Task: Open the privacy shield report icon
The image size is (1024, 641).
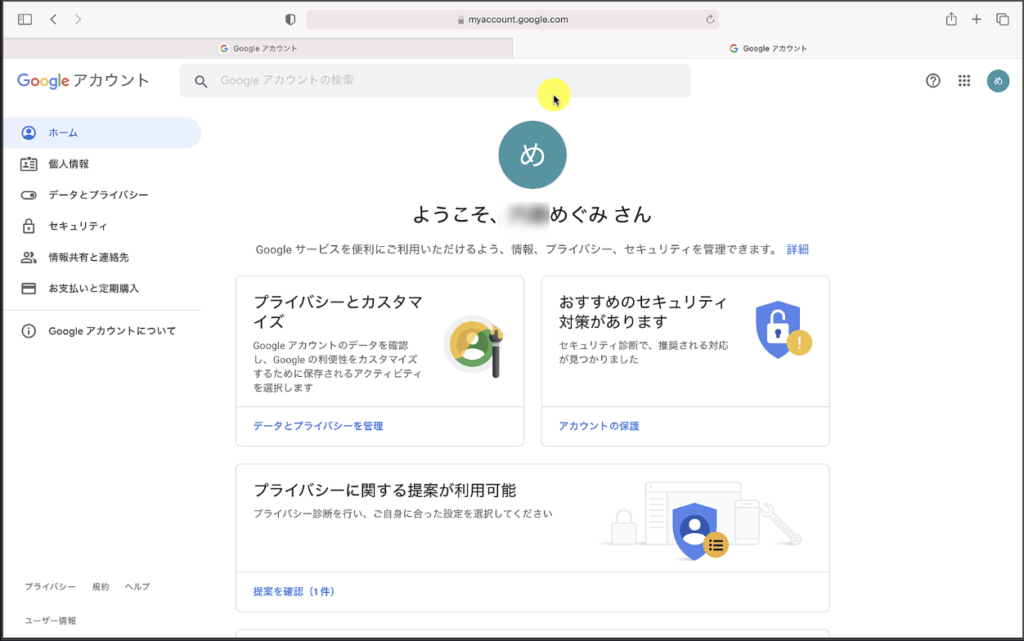Action: [291, 20]
